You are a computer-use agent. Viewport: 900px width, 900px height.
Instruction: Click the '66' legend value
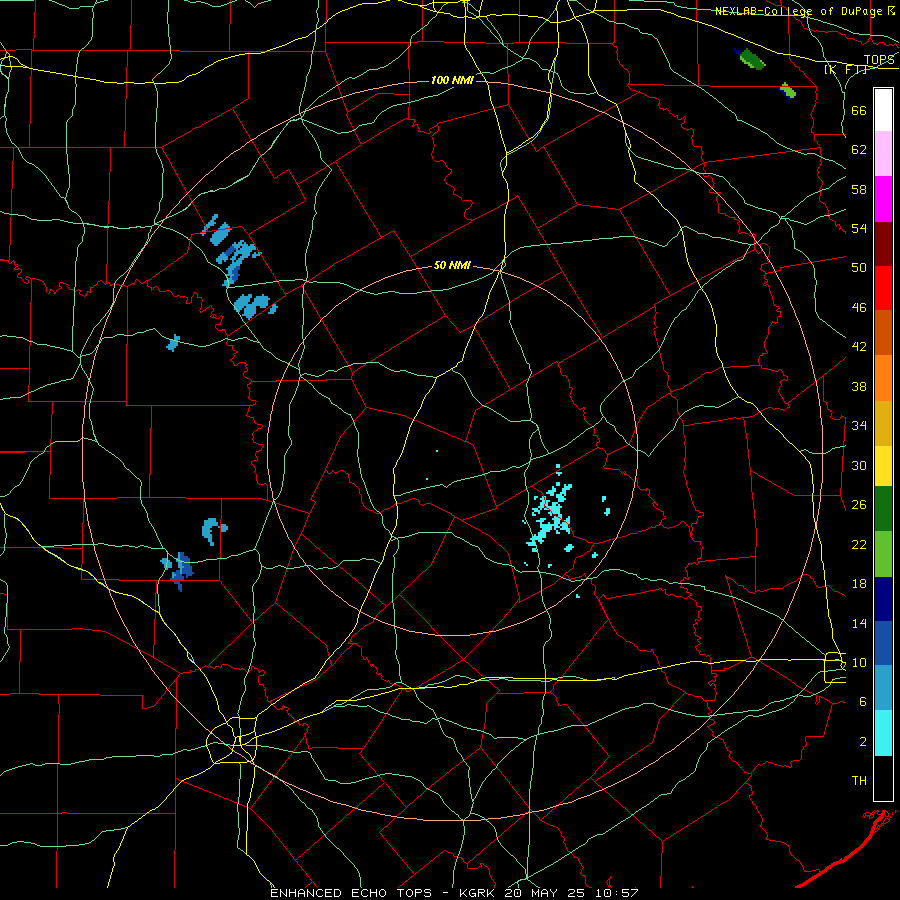(x=859, y=110)
